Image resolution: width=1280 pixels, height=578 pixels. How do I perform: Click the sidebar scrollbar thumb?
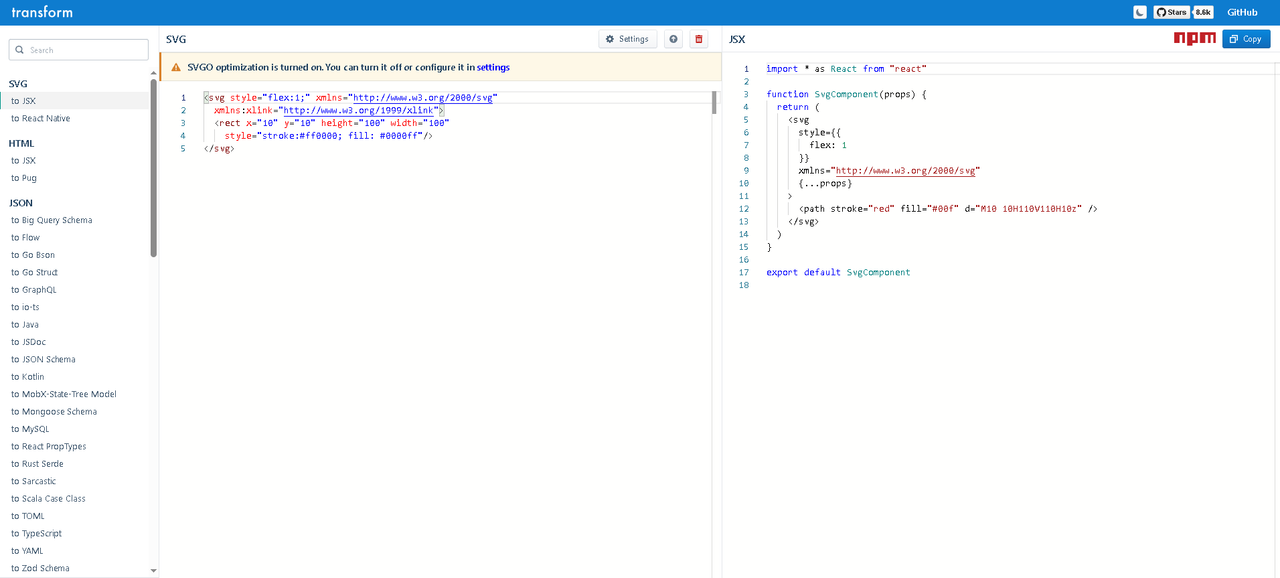(154, 168)
